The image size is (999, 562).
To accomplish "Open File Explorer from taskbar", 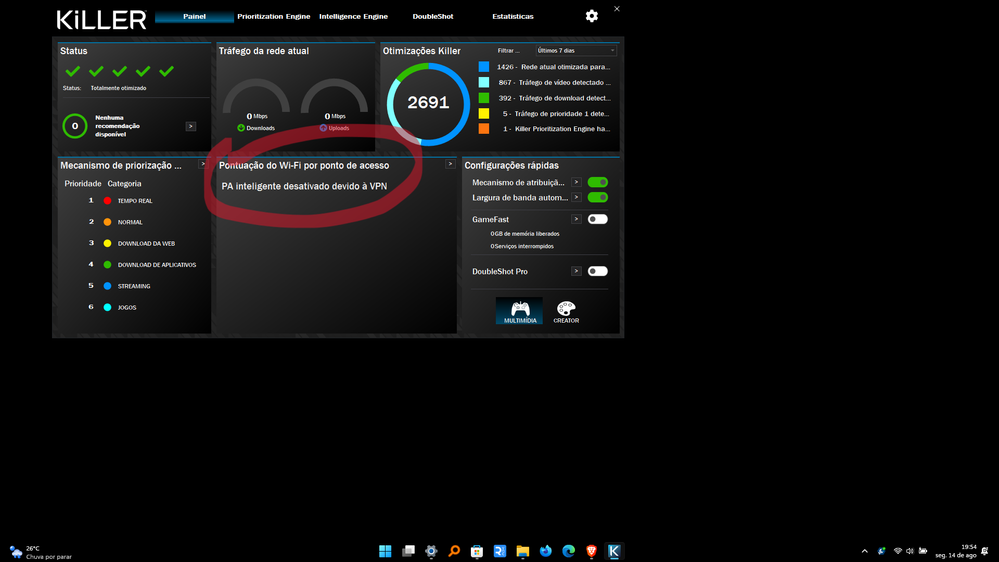I will pos(522,551).
